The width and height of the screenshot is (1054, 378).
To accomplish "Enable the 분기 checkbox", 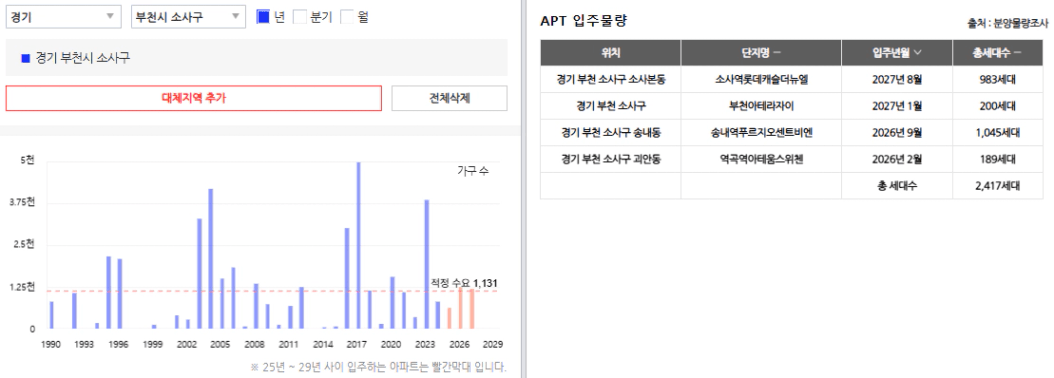I will click(300, 17).
